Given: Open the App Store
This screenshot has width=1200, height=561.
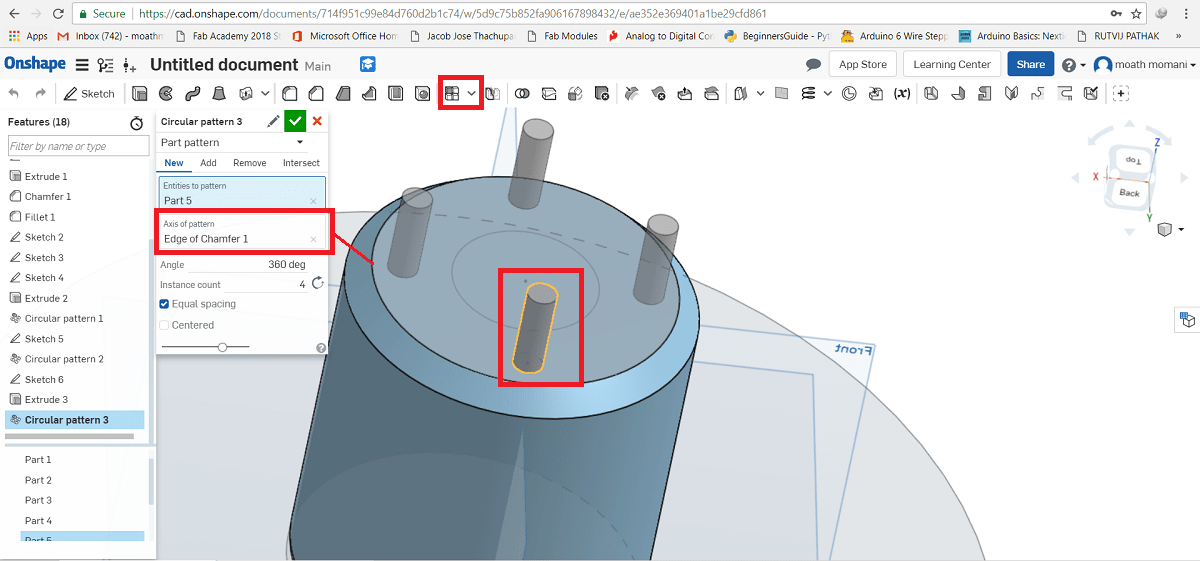Looking at the screenshot, I should 862,64.
